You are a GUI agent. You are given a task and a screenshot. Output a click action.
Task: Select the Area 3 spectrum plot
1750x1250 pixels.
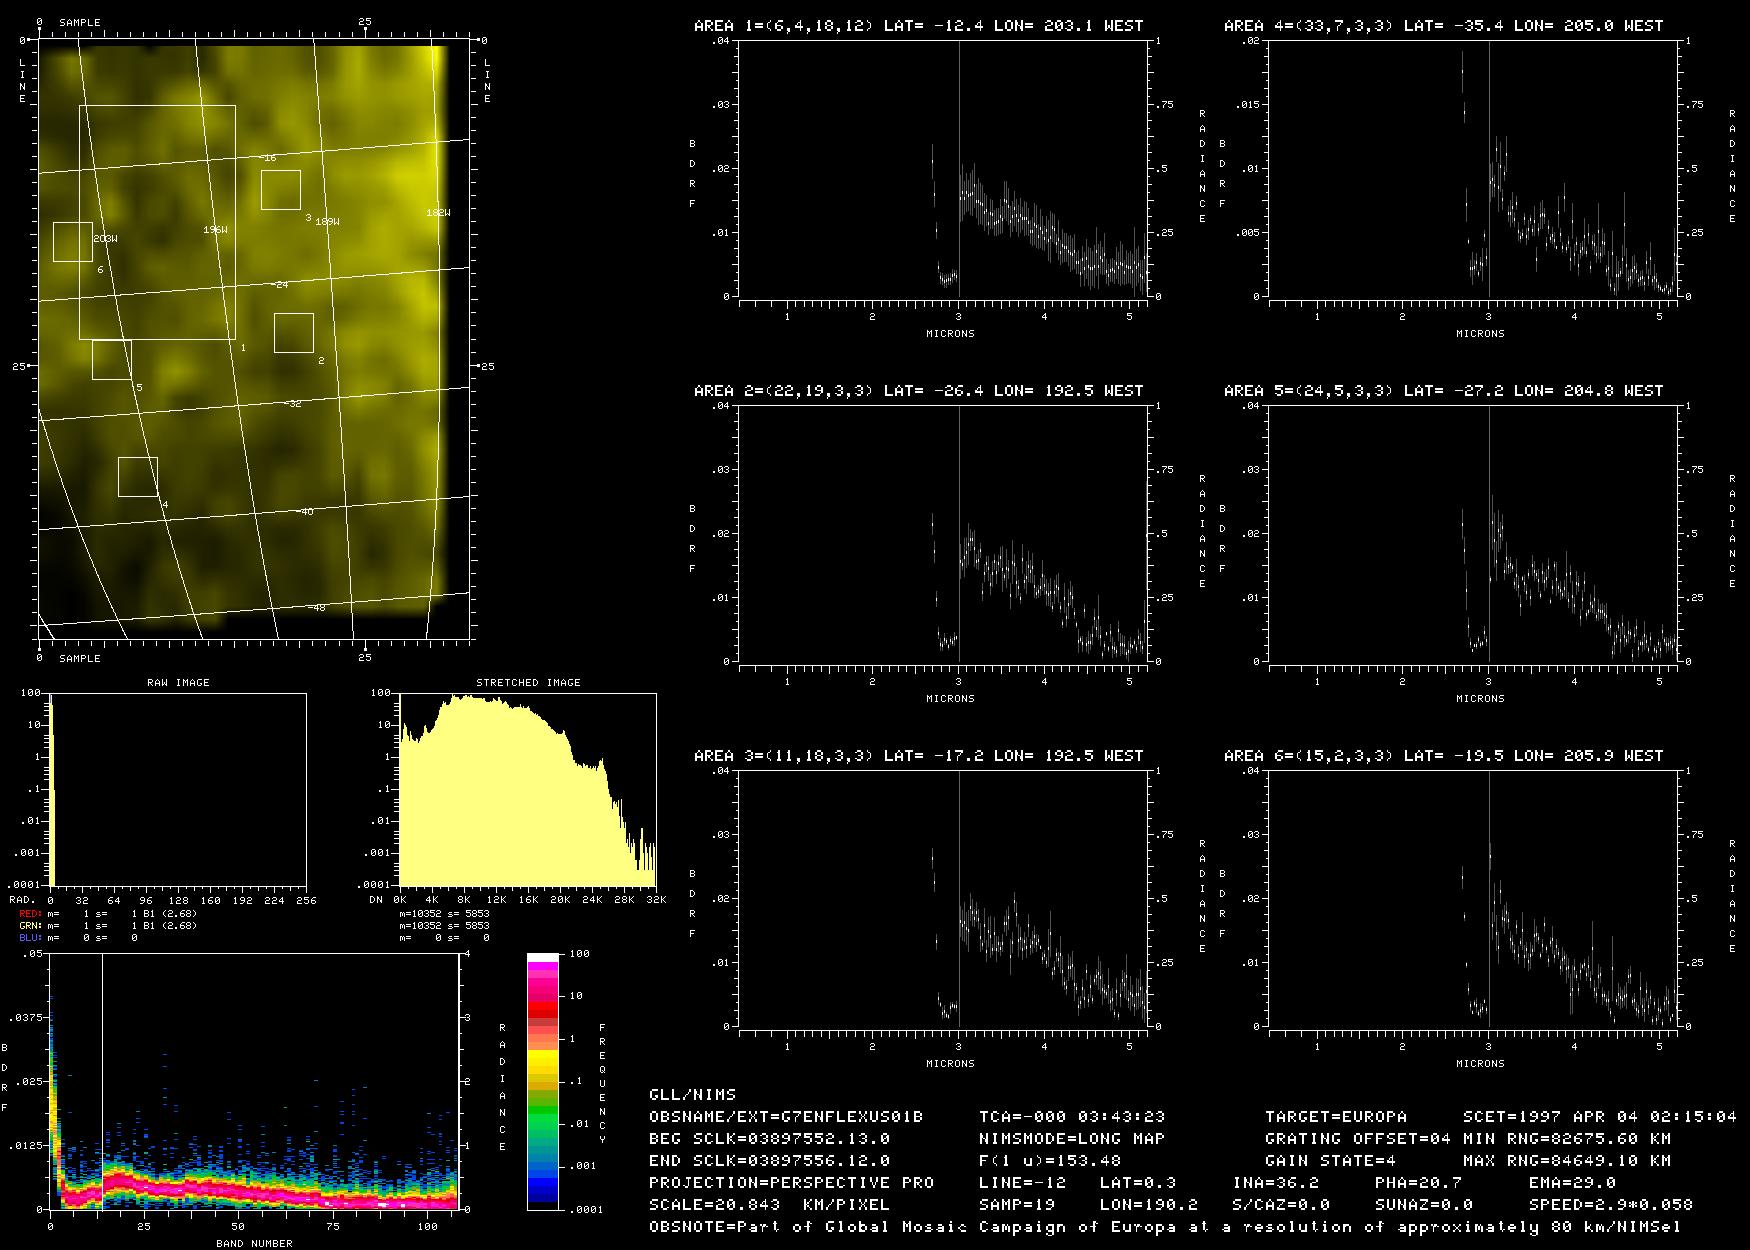pyautogui.click(x=942, y=899)
